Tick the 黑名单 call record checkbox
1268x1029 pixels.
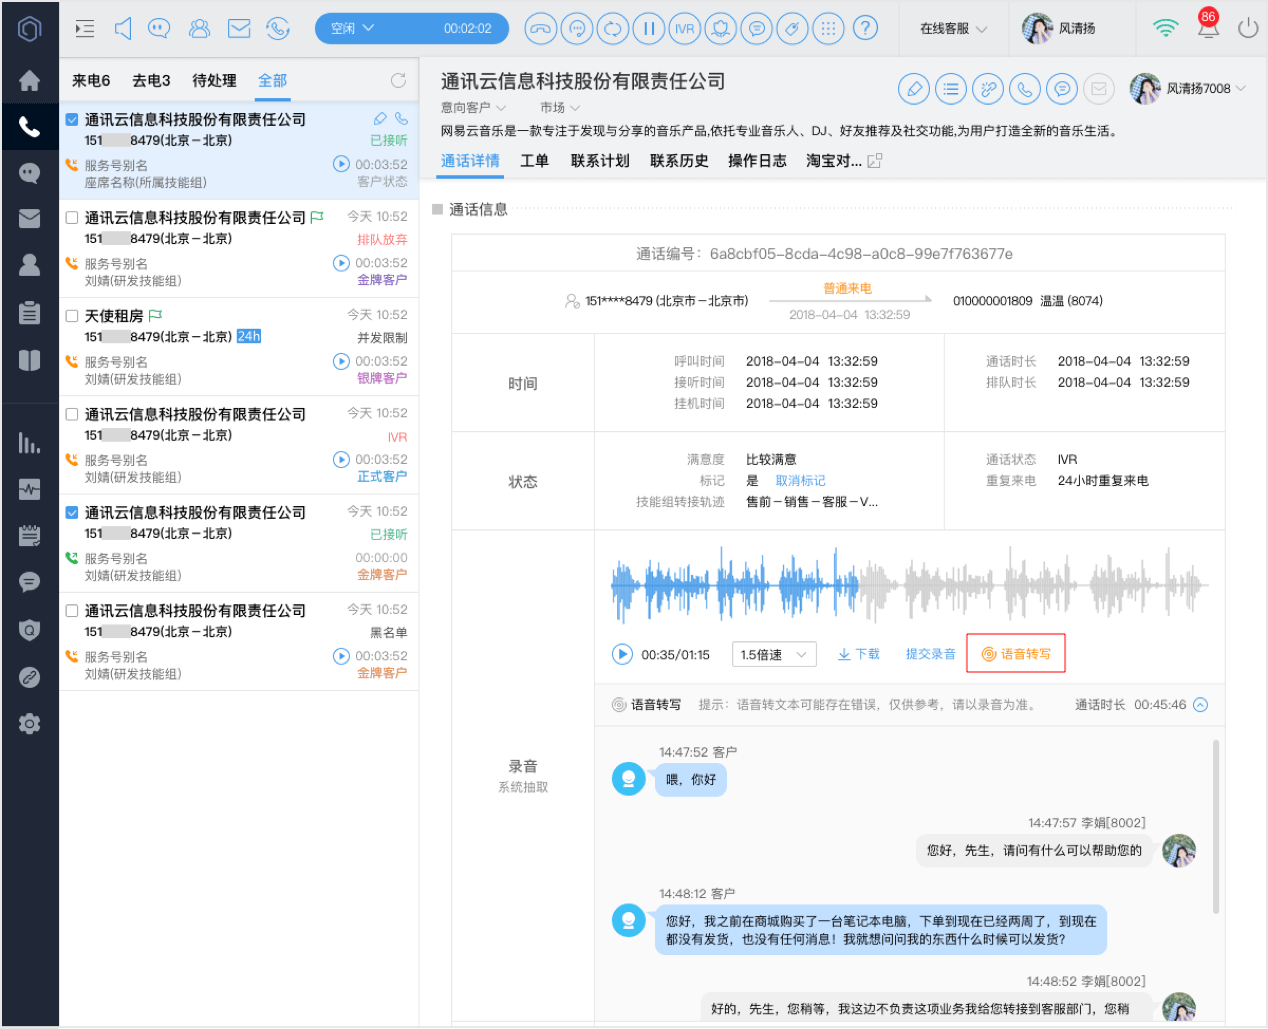(72, 611)
